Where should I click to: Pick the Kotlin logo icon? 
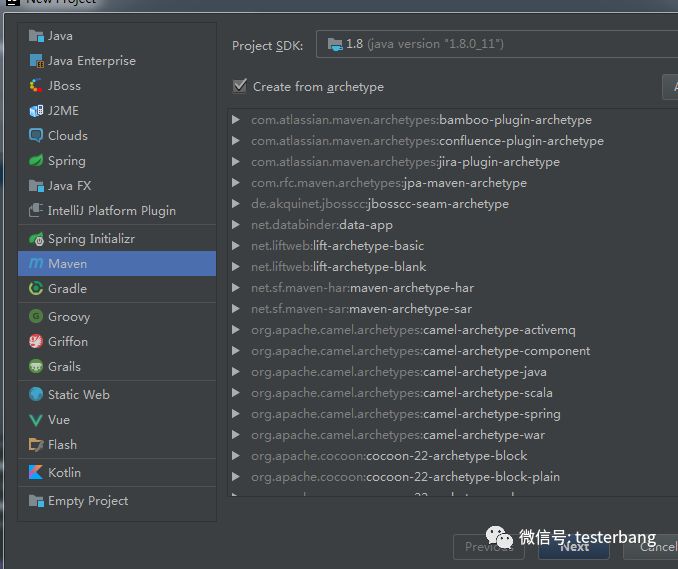pos(36,473)
